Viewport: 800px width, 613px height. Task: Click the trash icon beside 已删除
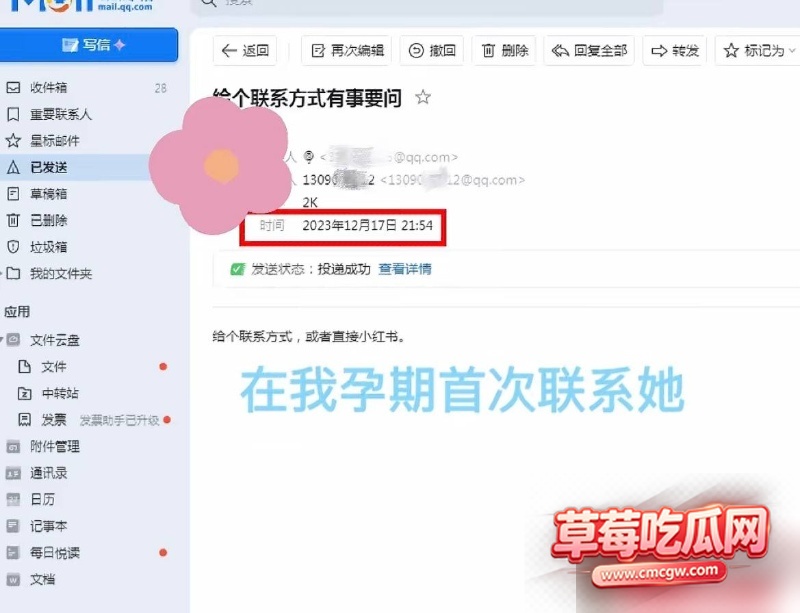pyautogui.click(x=13, y=220)
